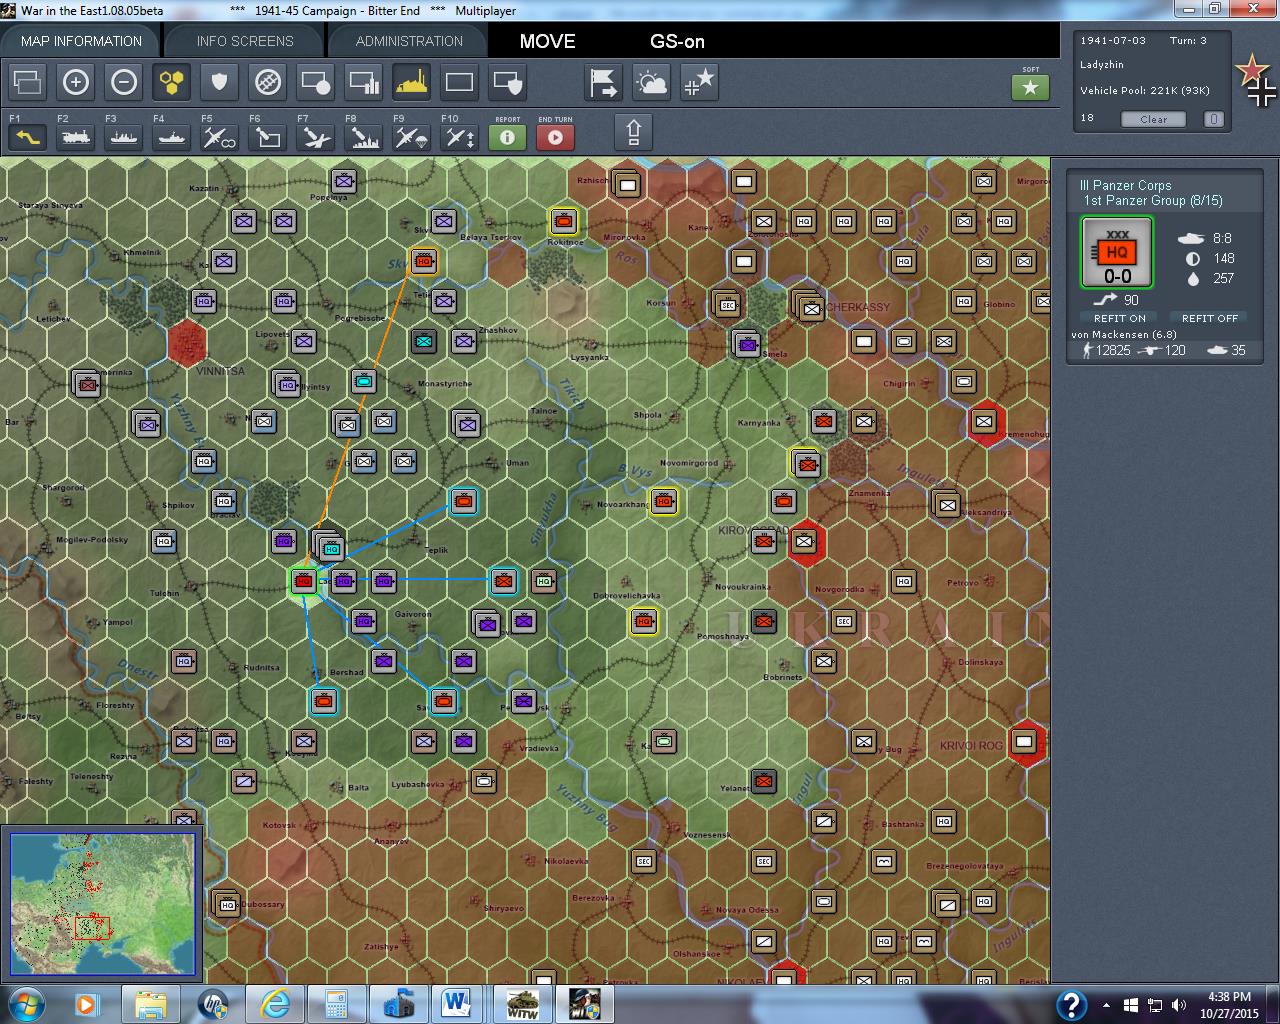
Task: Select F8 bomb city mode
Action: pos(364,137)
